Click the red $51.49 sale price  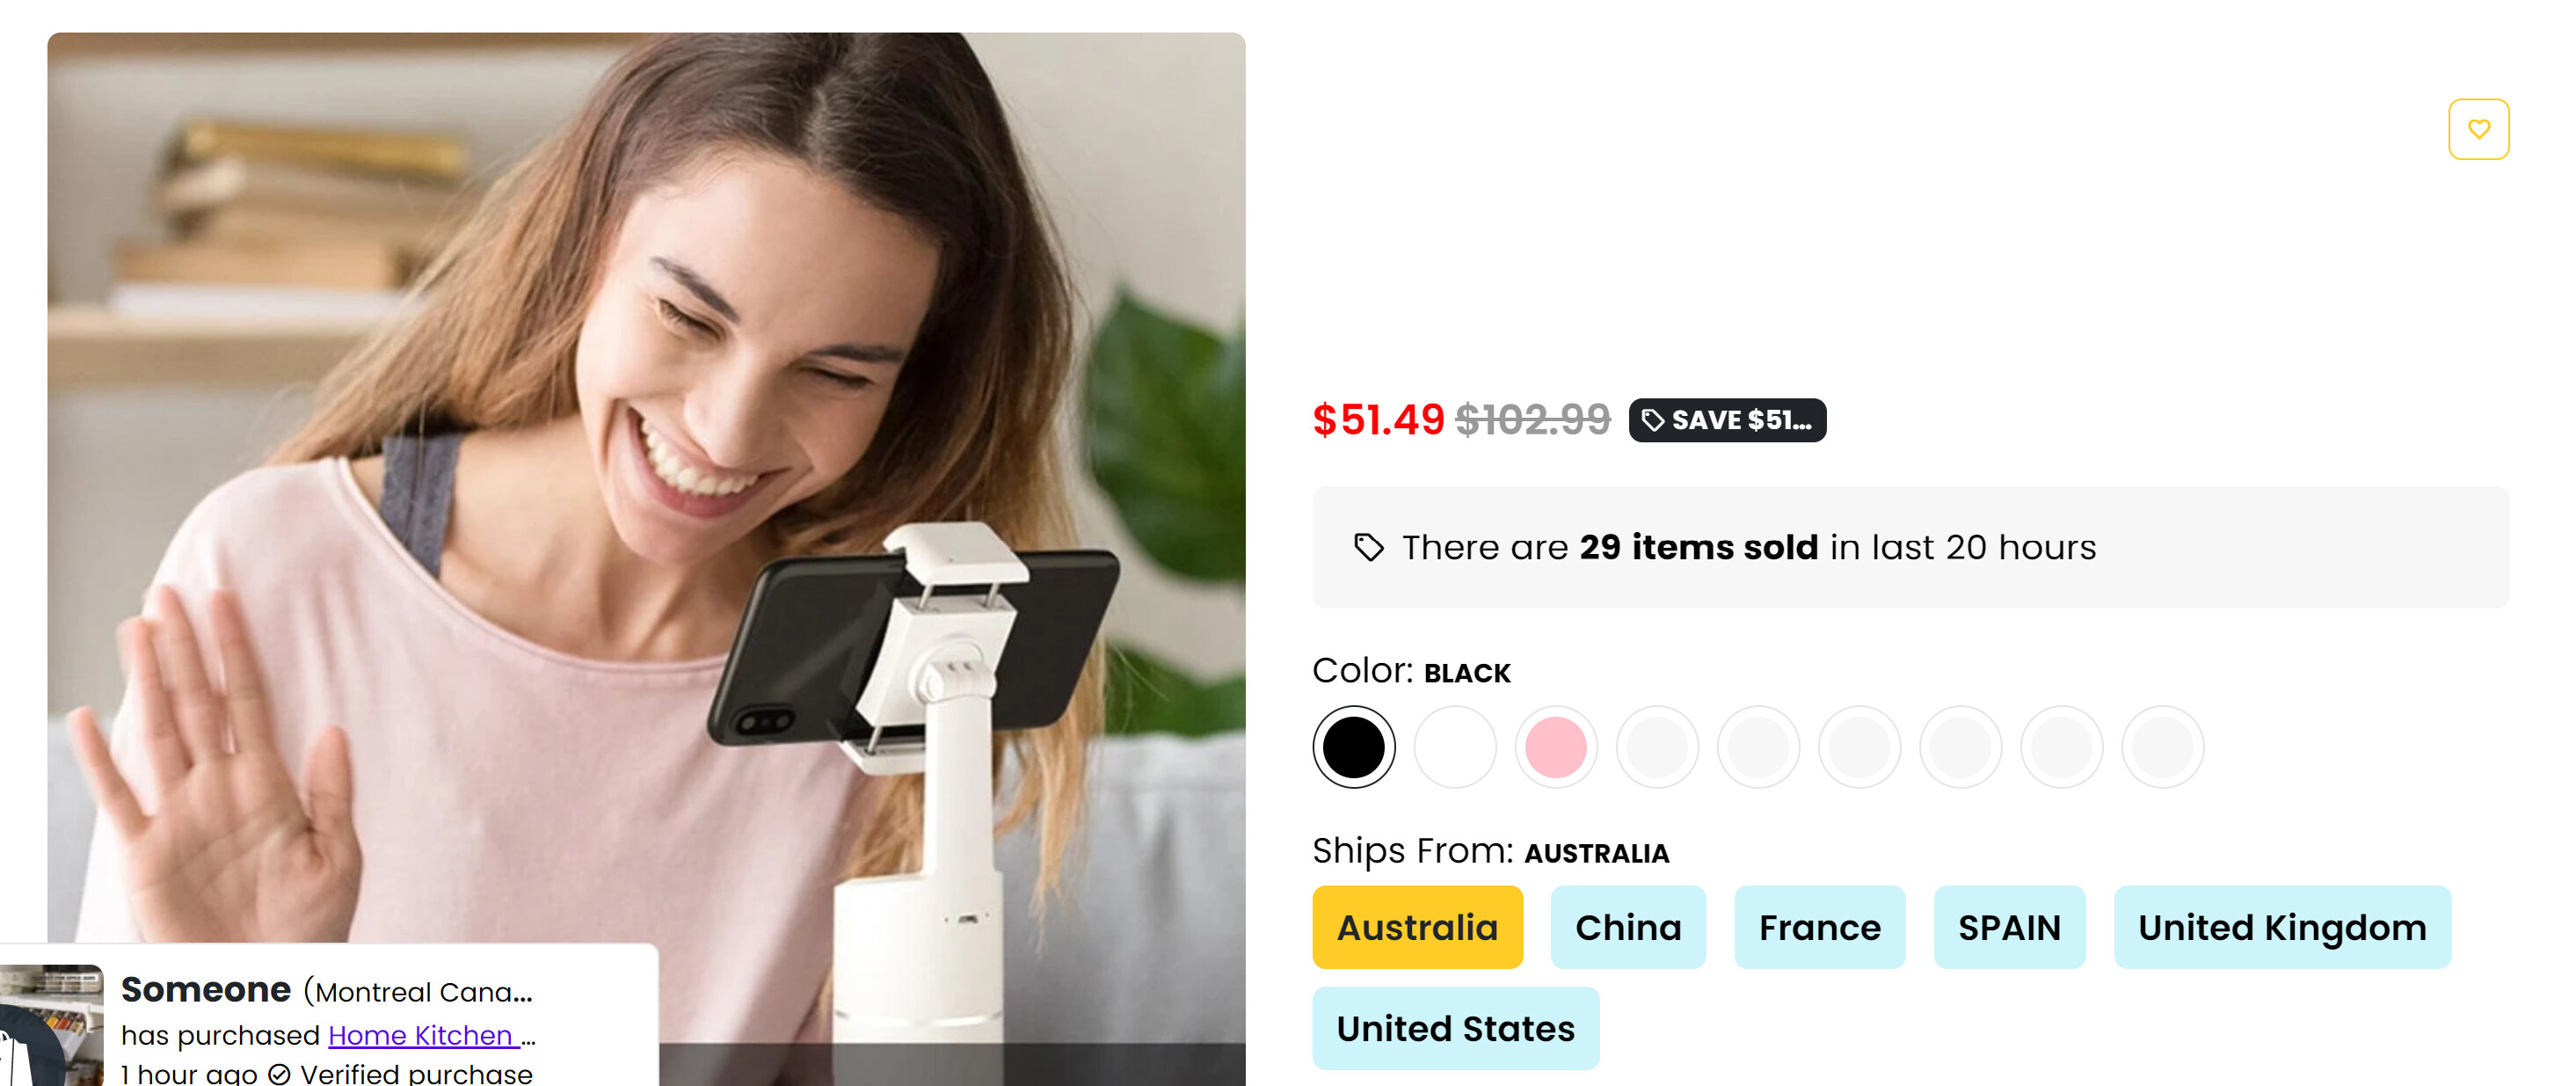[1378, 420]
